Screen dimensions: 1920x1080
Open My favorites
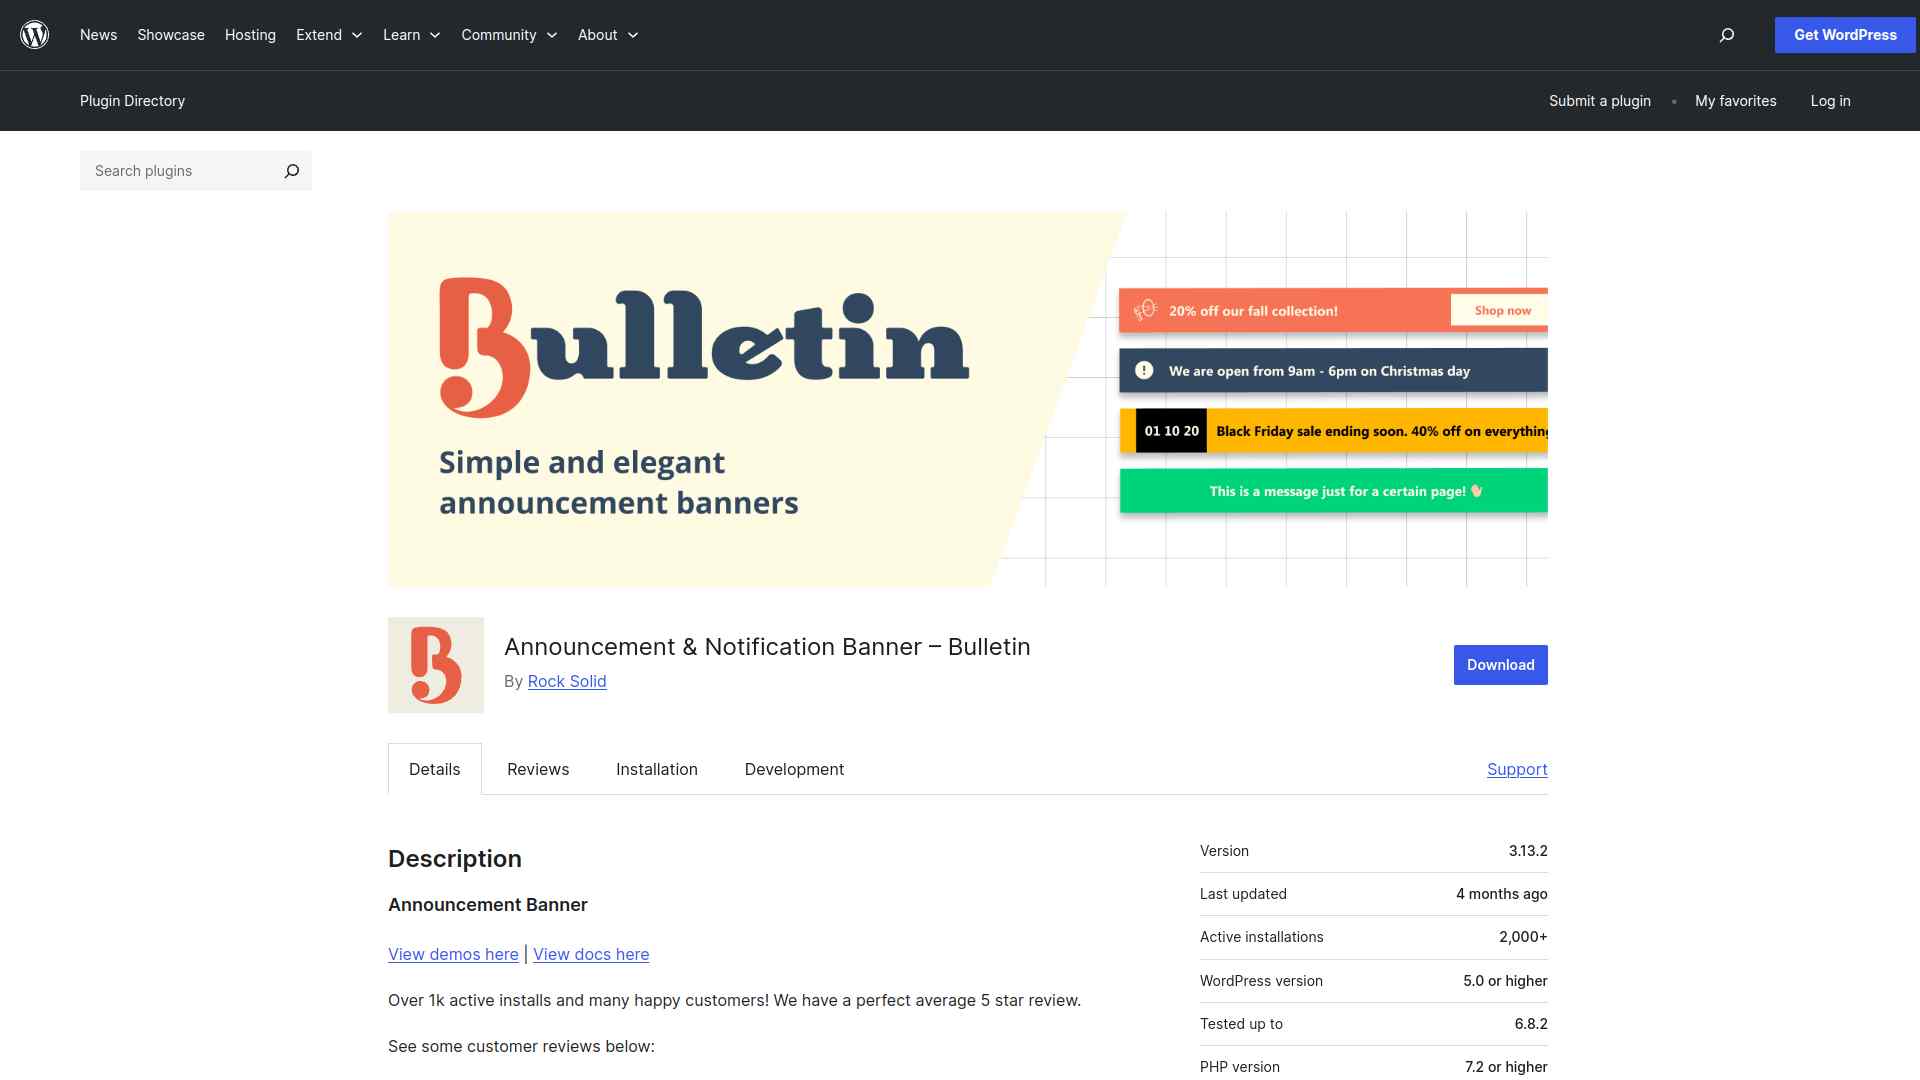click(1736, 101)
